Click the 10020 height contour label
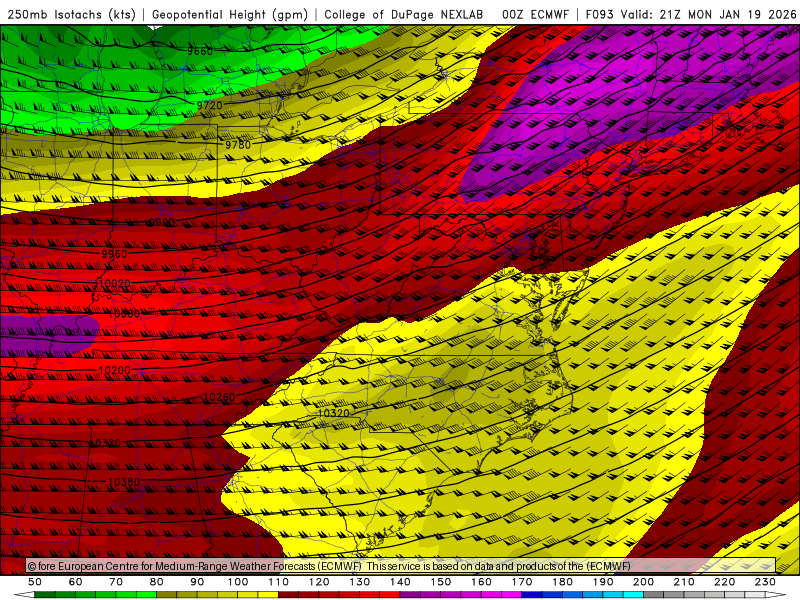This screenshot has width=800, height=600. click(x=114, y=283)
